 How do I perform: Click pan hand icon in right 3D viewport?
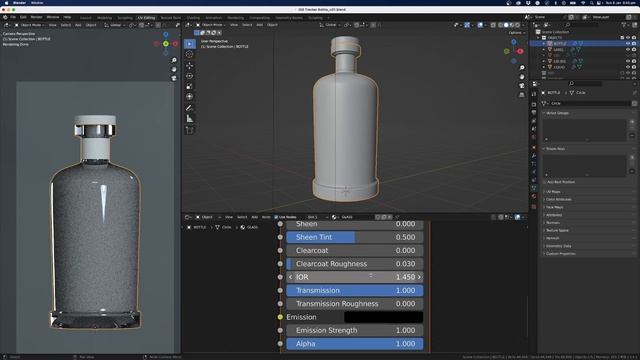point(522,77)
